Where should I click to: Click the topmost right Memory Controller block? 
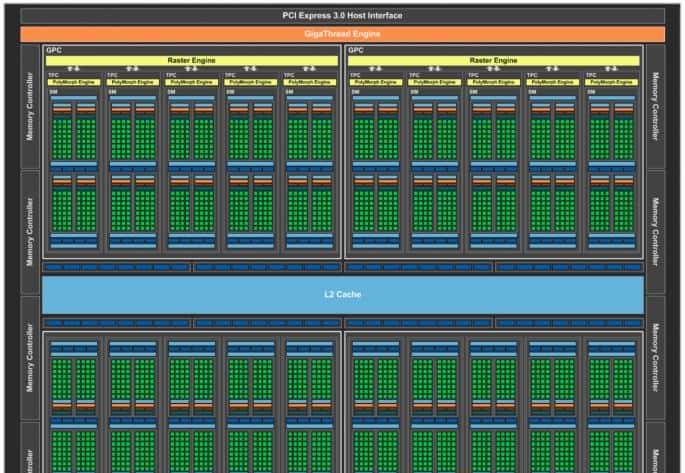tap(655, 106)
